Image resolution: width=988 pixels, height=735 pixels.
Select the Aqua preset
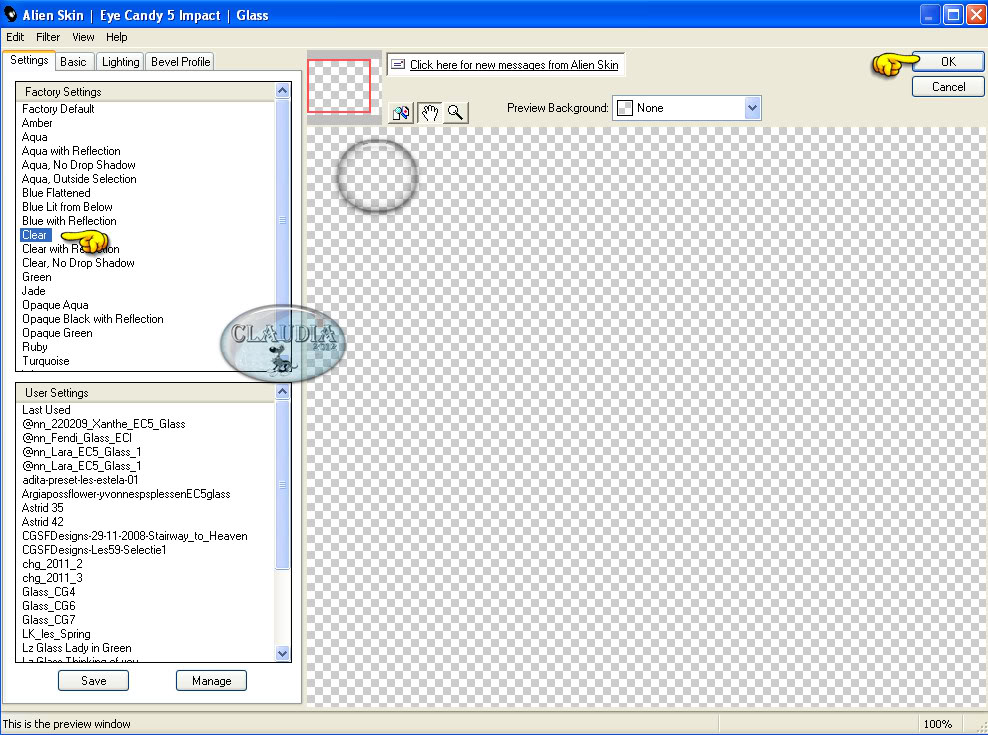pyautogui.click(x=35, y=137)
